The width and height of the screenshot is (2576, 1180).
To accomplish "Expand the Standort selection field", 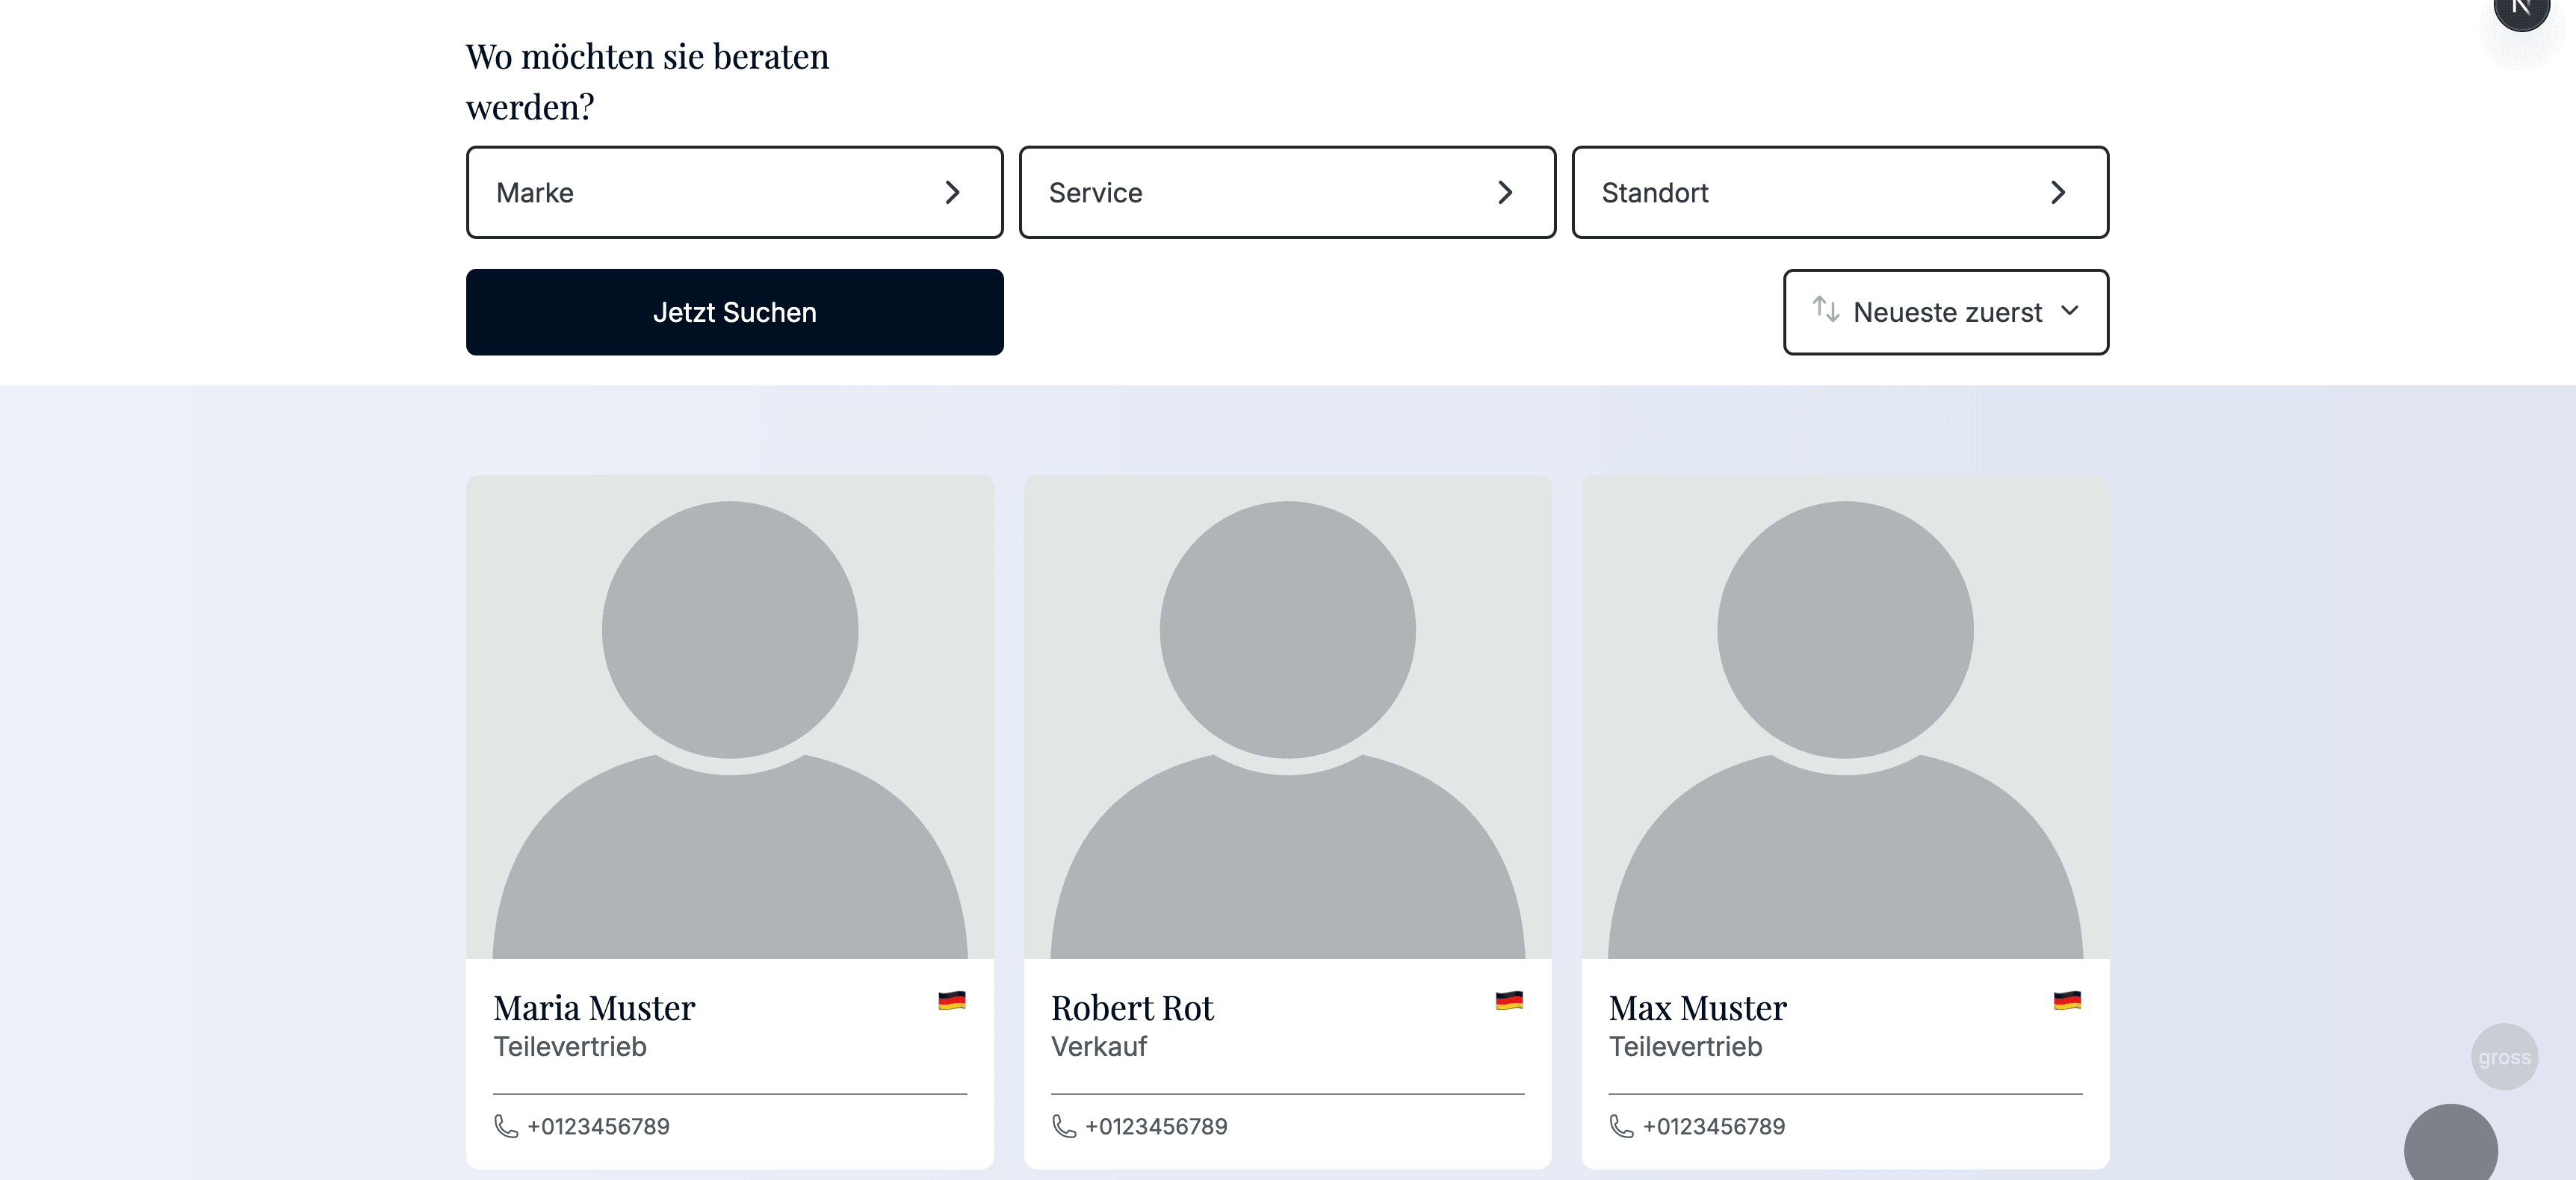I will [x=1841, y=192].
